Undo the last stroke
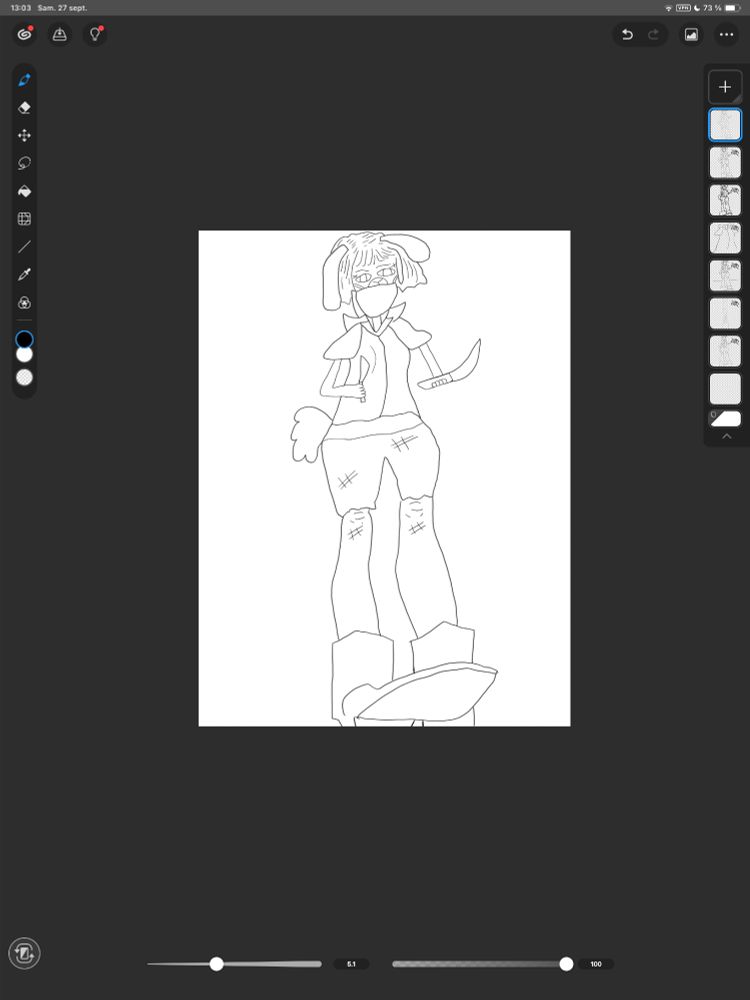This screenshot has width=750, height=1000. click(627, 34)
